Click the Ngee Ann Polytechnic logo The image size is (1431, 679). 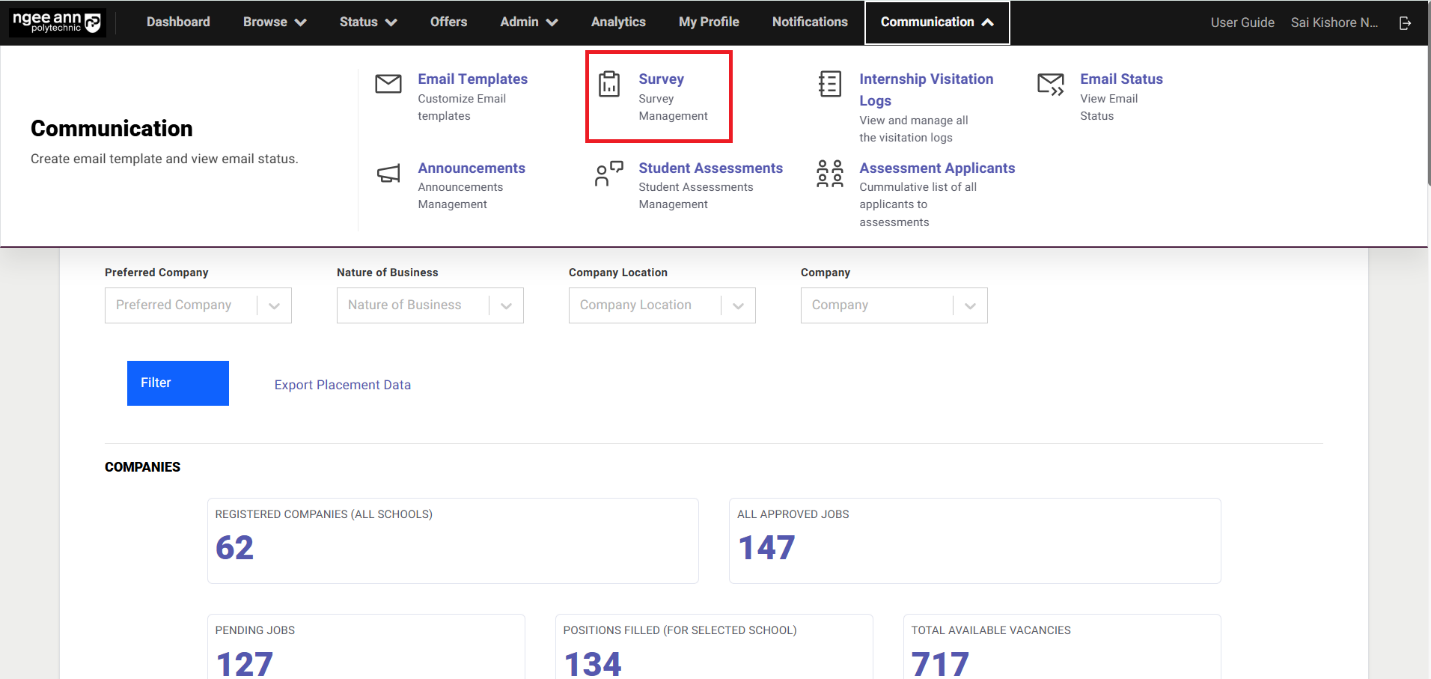tap(57, 23)
